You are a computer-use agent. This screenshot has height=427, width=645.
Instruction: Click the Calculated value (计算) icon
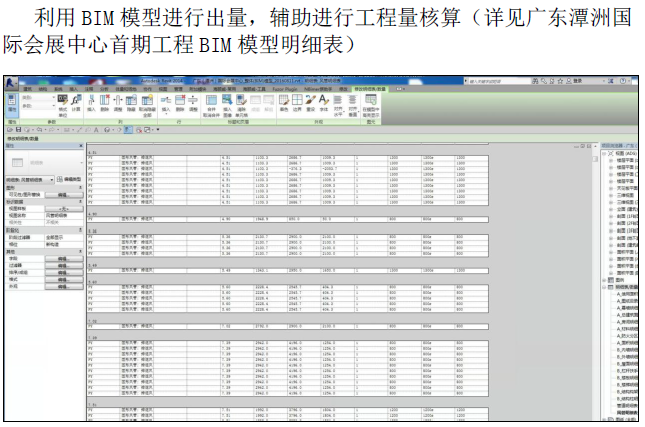tap(76, 103)
